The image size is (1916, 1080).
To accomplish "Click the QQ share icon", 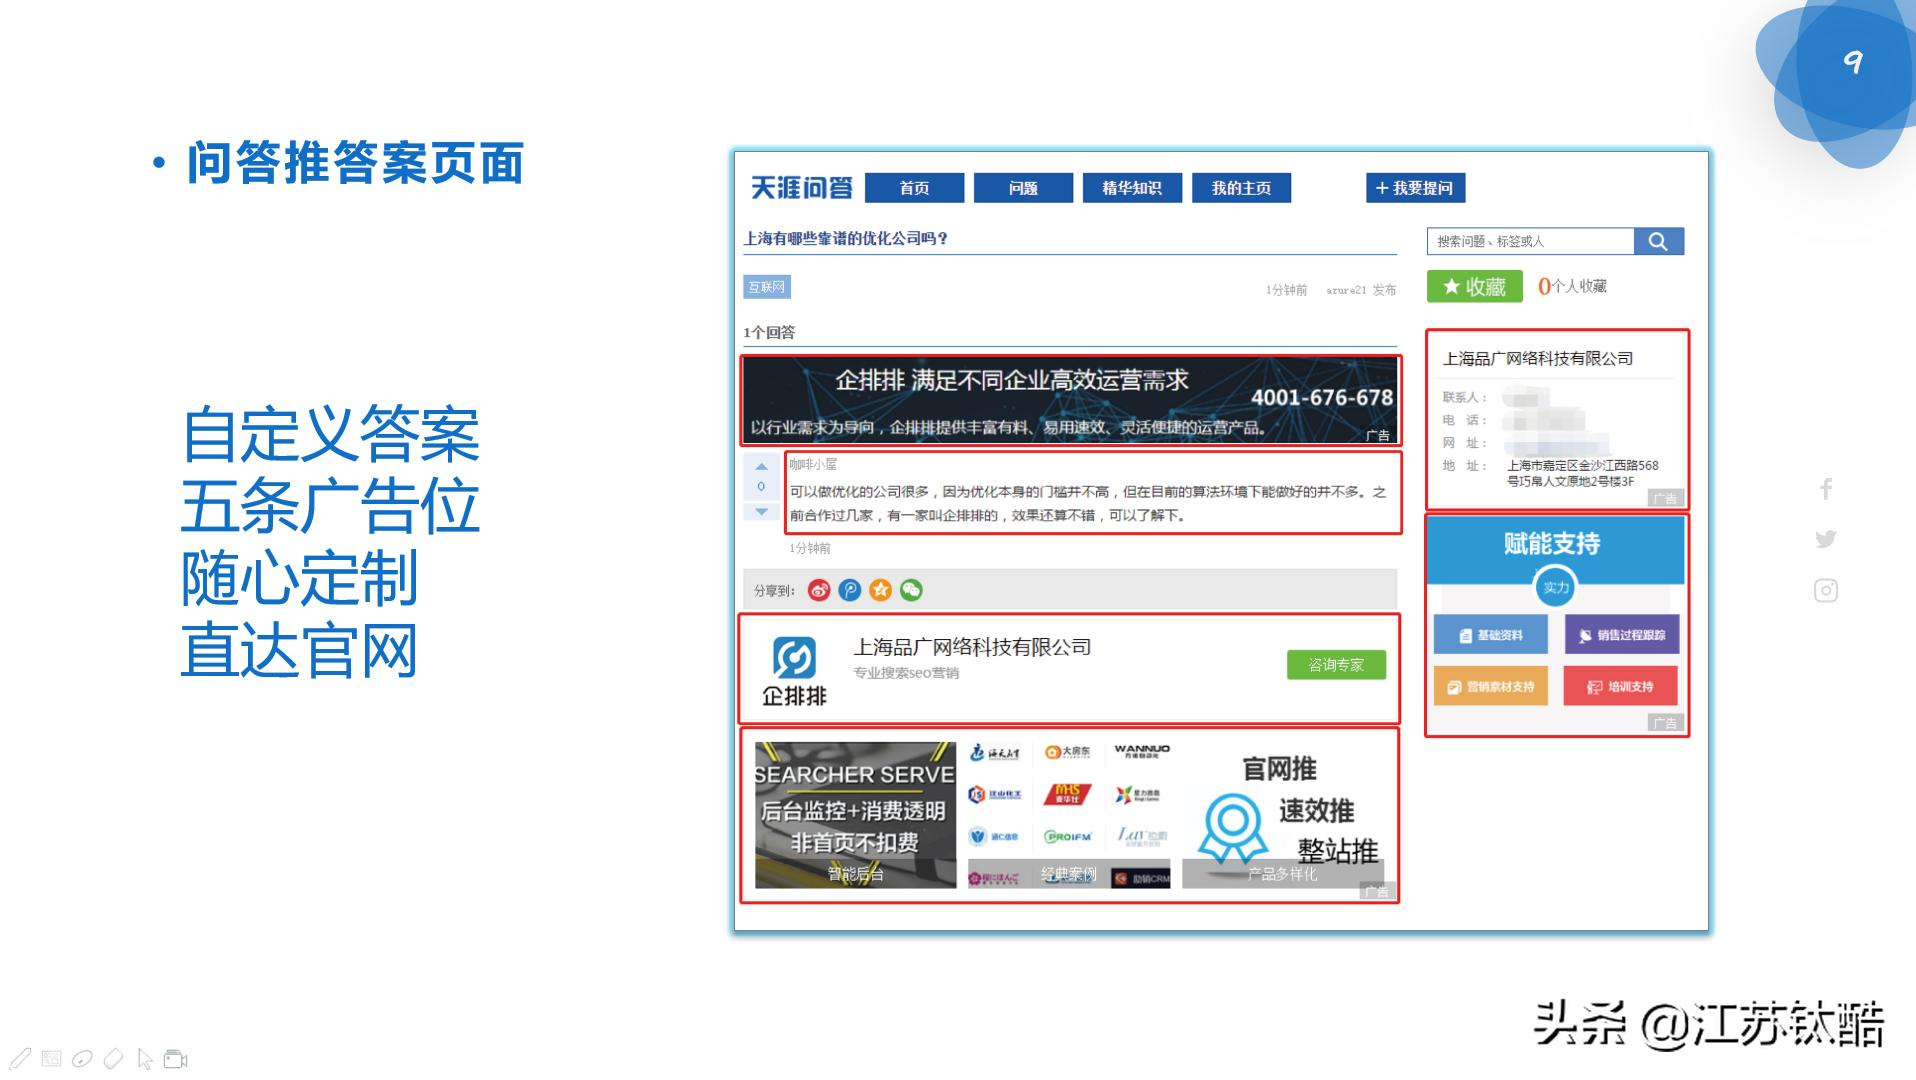I will coord(849,590).
